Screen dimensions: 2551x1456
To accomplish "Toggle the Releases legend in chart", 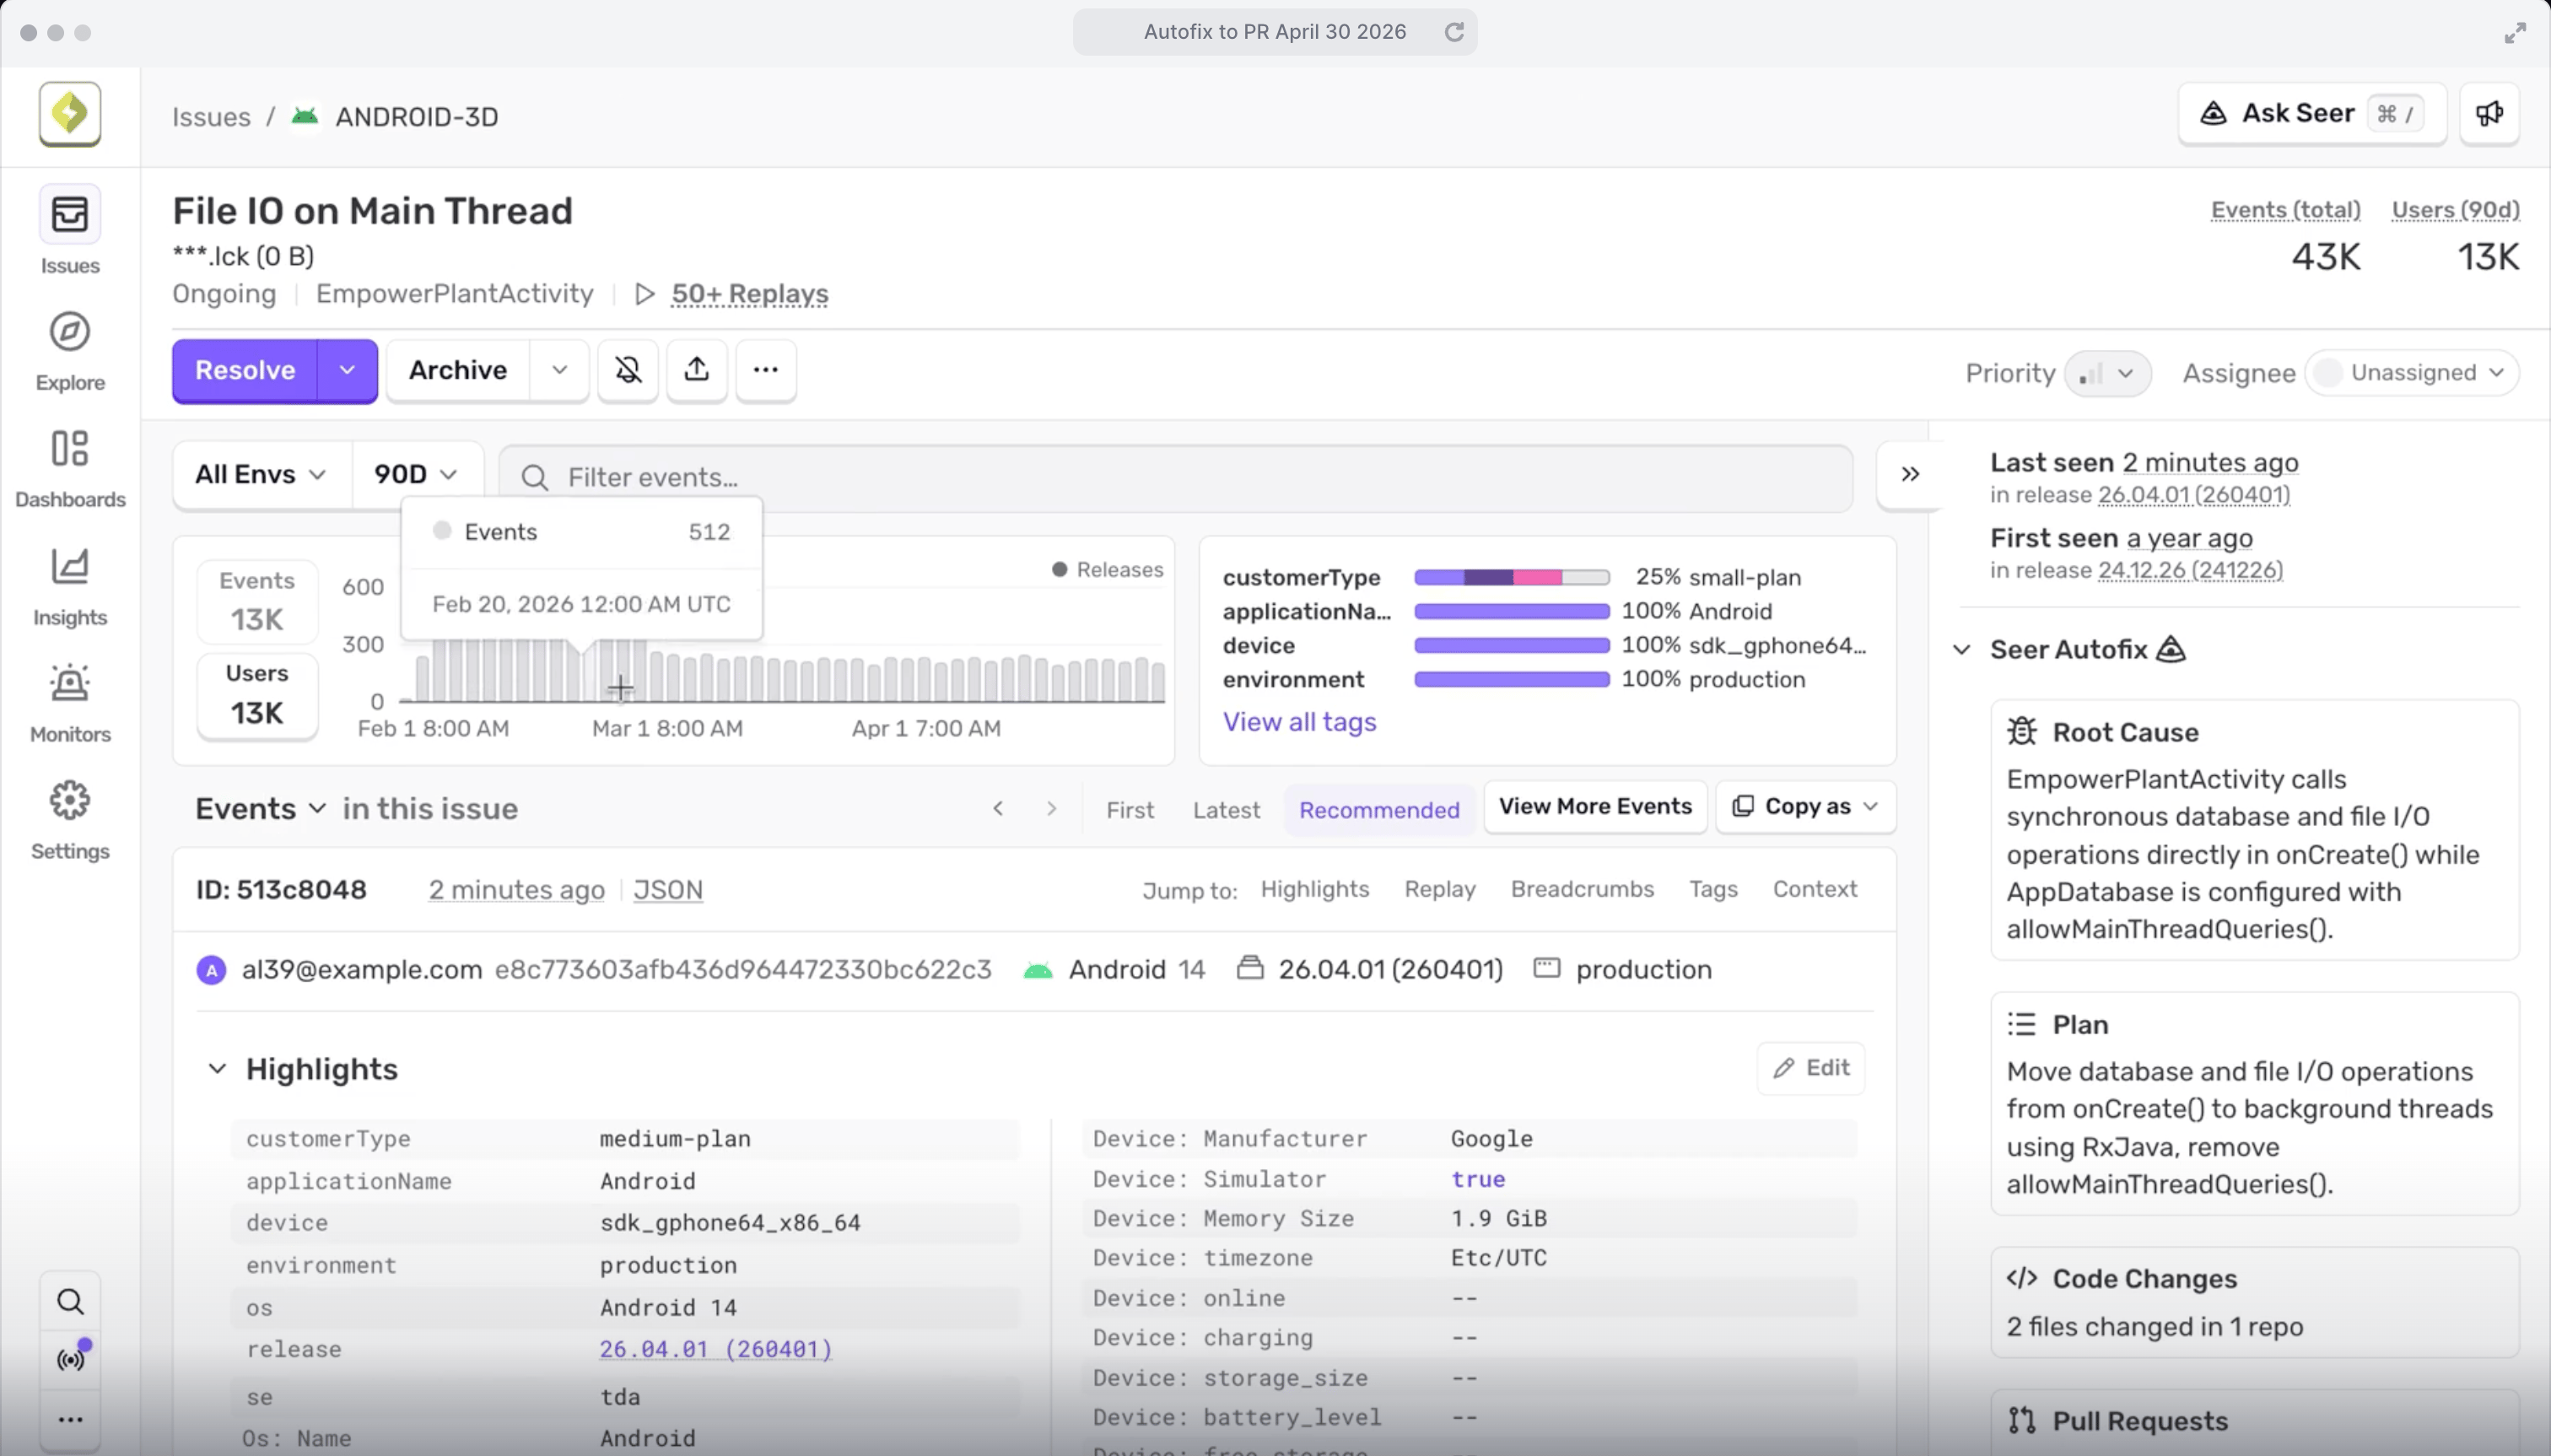I will click(1107, 569).
